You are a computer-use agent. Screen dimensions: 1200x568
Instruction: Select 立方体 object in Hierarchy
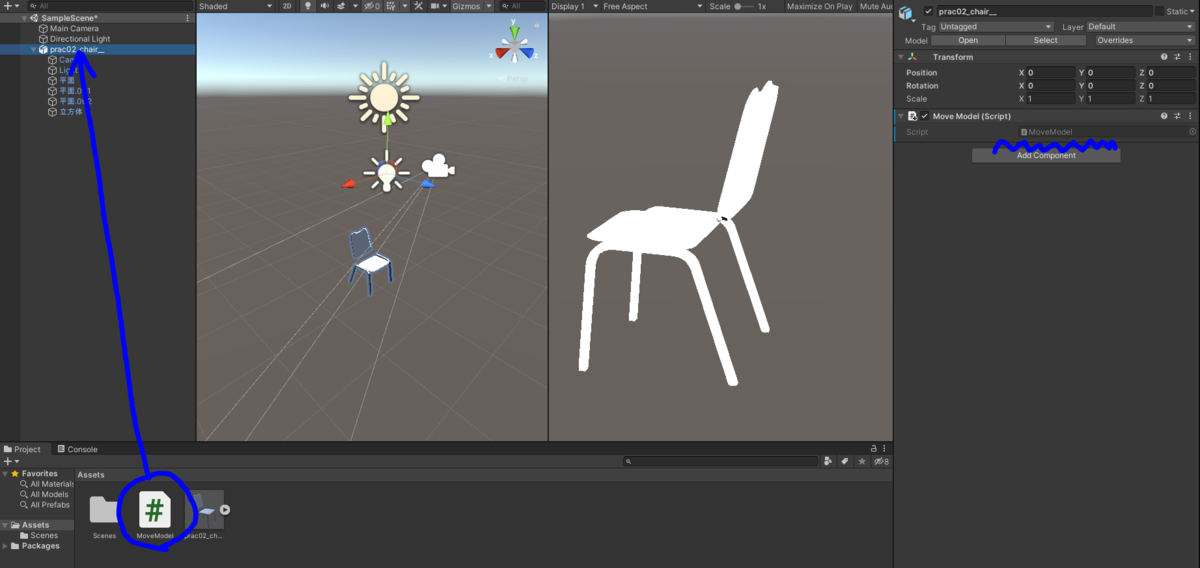pyautogui.click(x=69, y=112)
